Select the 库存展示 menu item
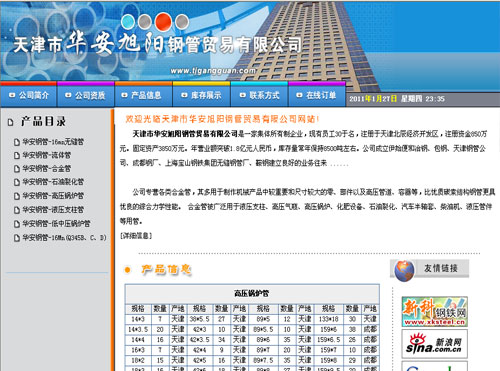The width and height of the screenshot is (500, 371). click(201, 95)
